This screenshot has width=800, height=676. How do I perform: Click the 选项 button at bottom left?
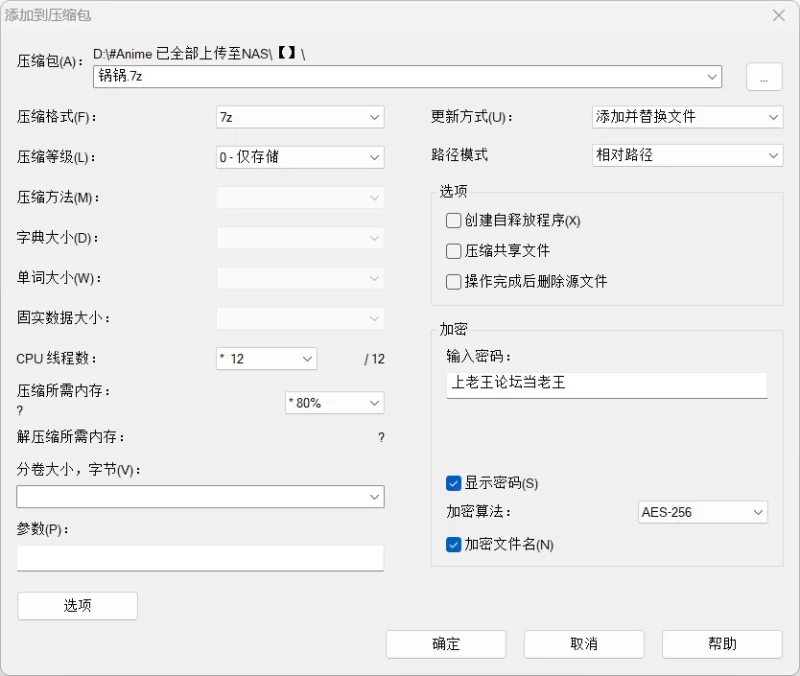pos(78,606)
